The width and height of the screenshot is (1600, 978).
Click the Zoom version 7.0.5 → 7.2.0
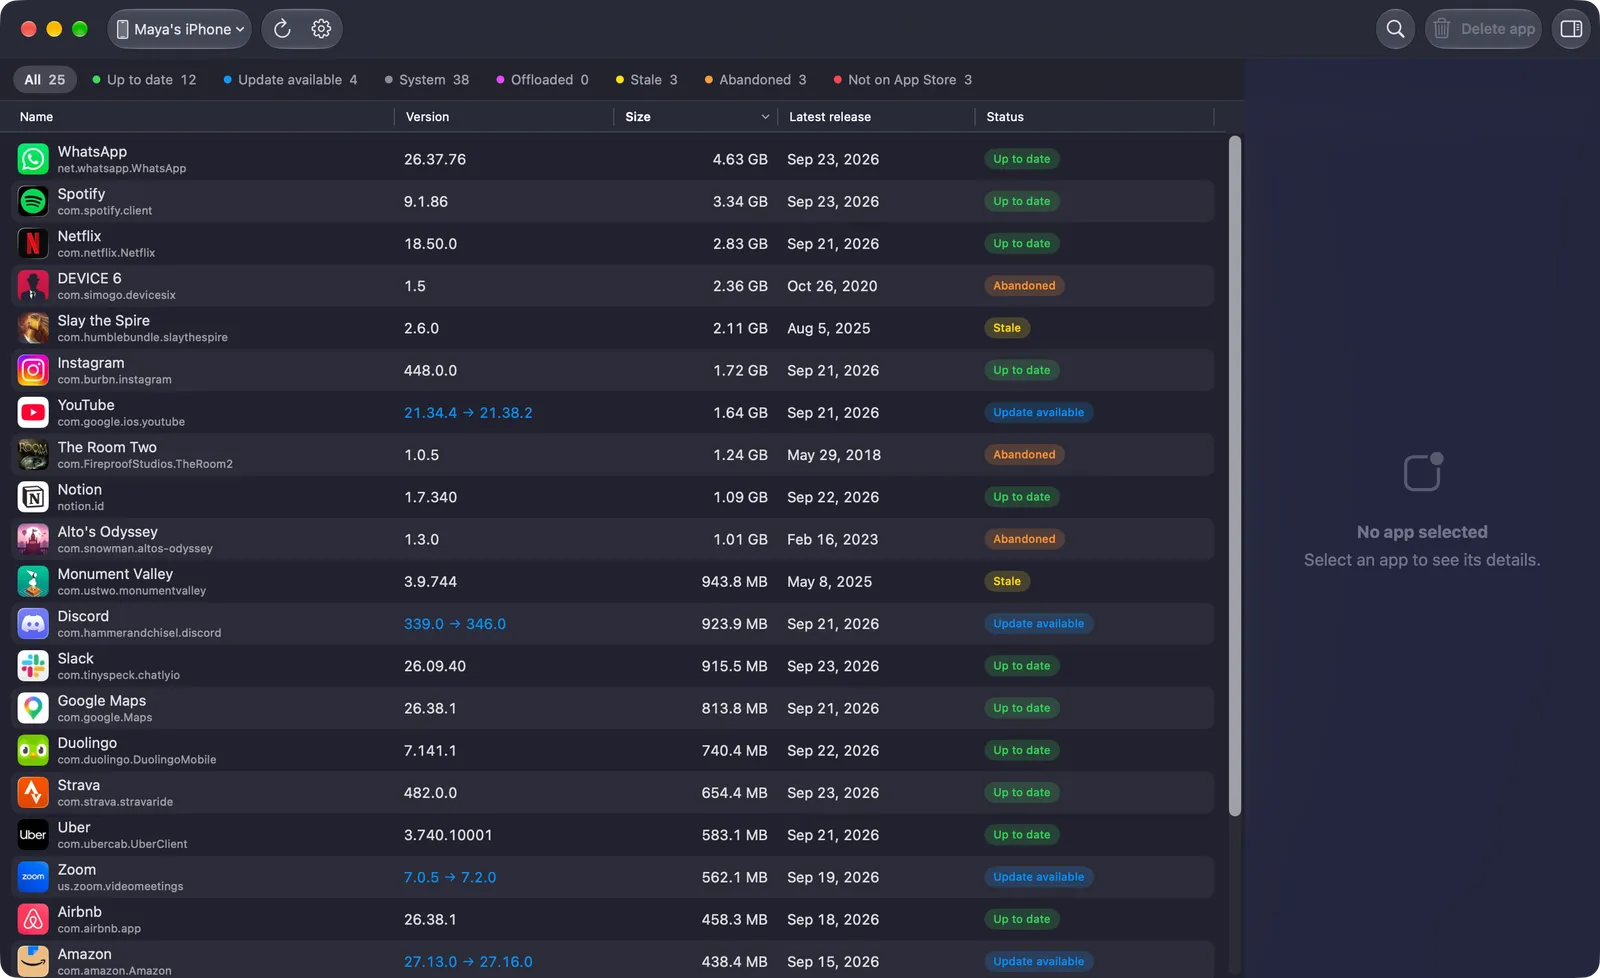[x=450, y=877]
